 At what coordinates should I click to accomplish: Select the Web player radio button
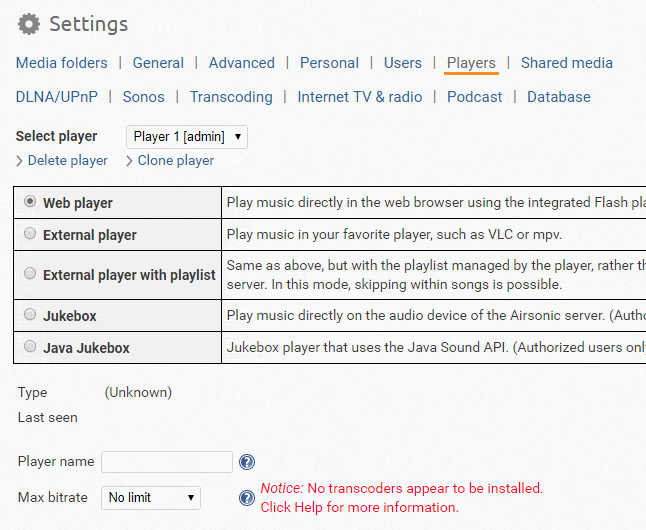(x=31, y=202)
